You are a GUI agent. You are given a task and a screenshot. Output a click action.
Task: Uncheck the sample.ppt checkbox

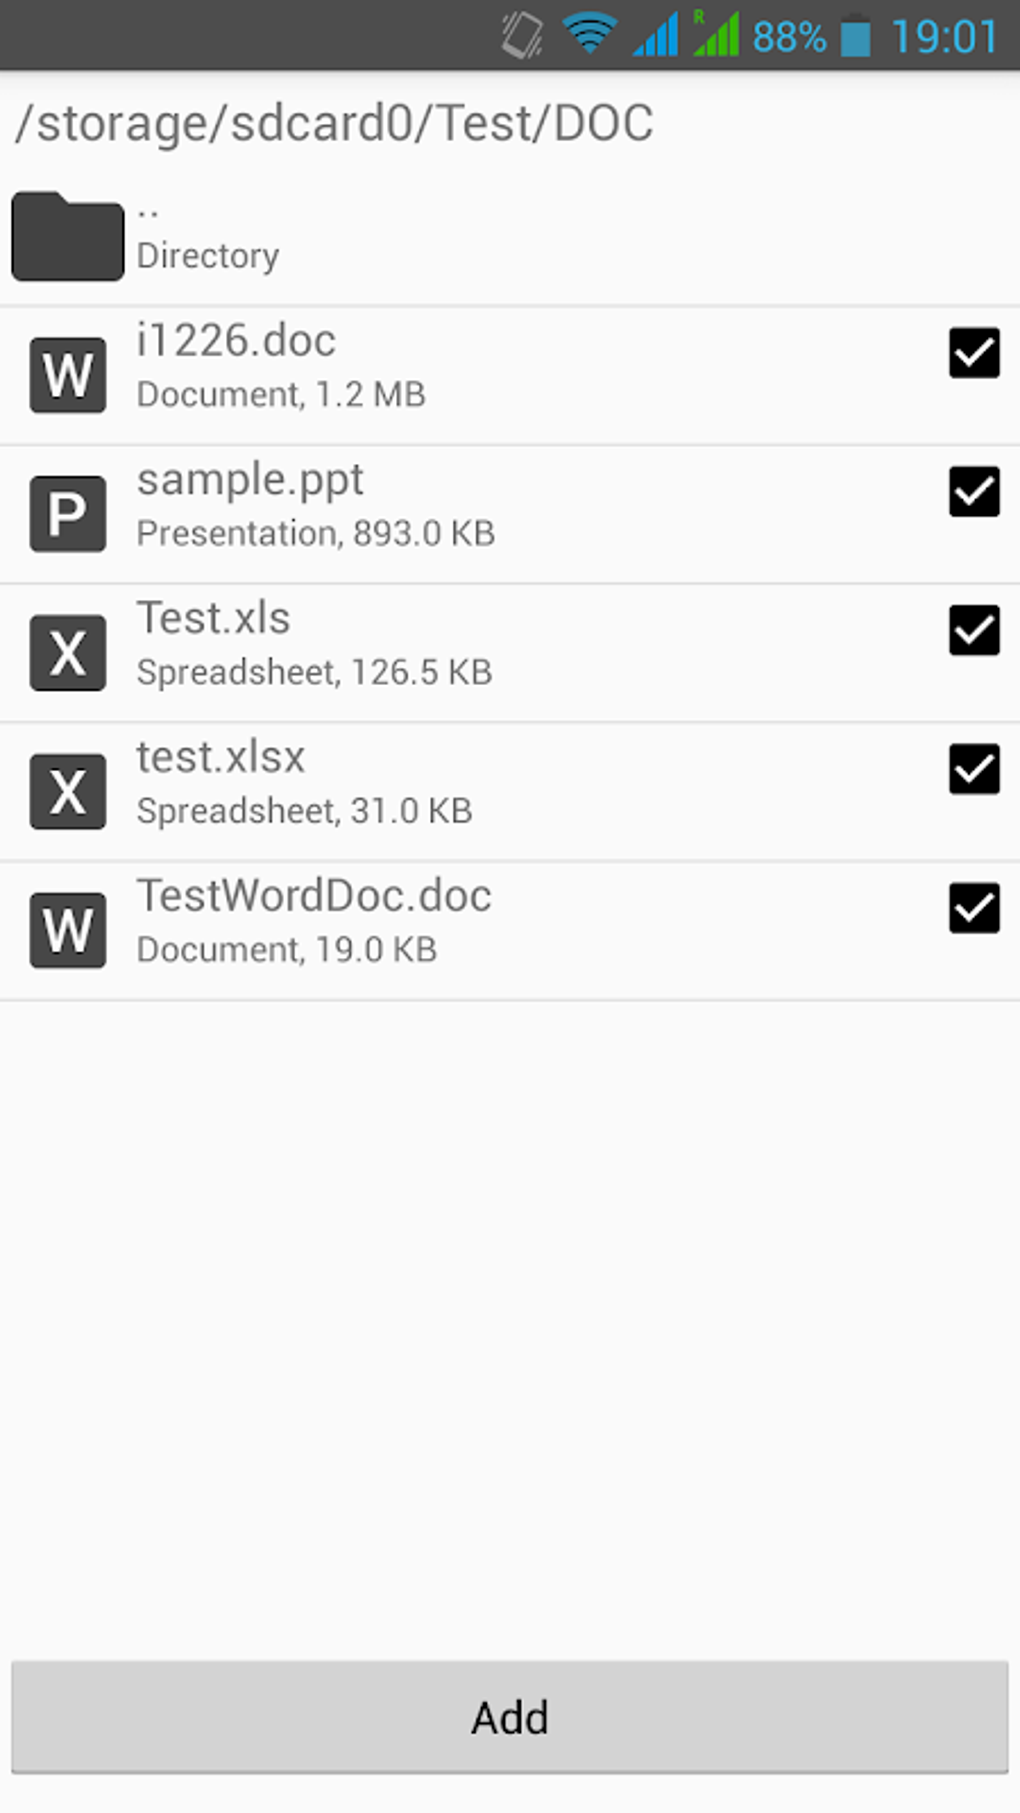(x=974, y=492)
